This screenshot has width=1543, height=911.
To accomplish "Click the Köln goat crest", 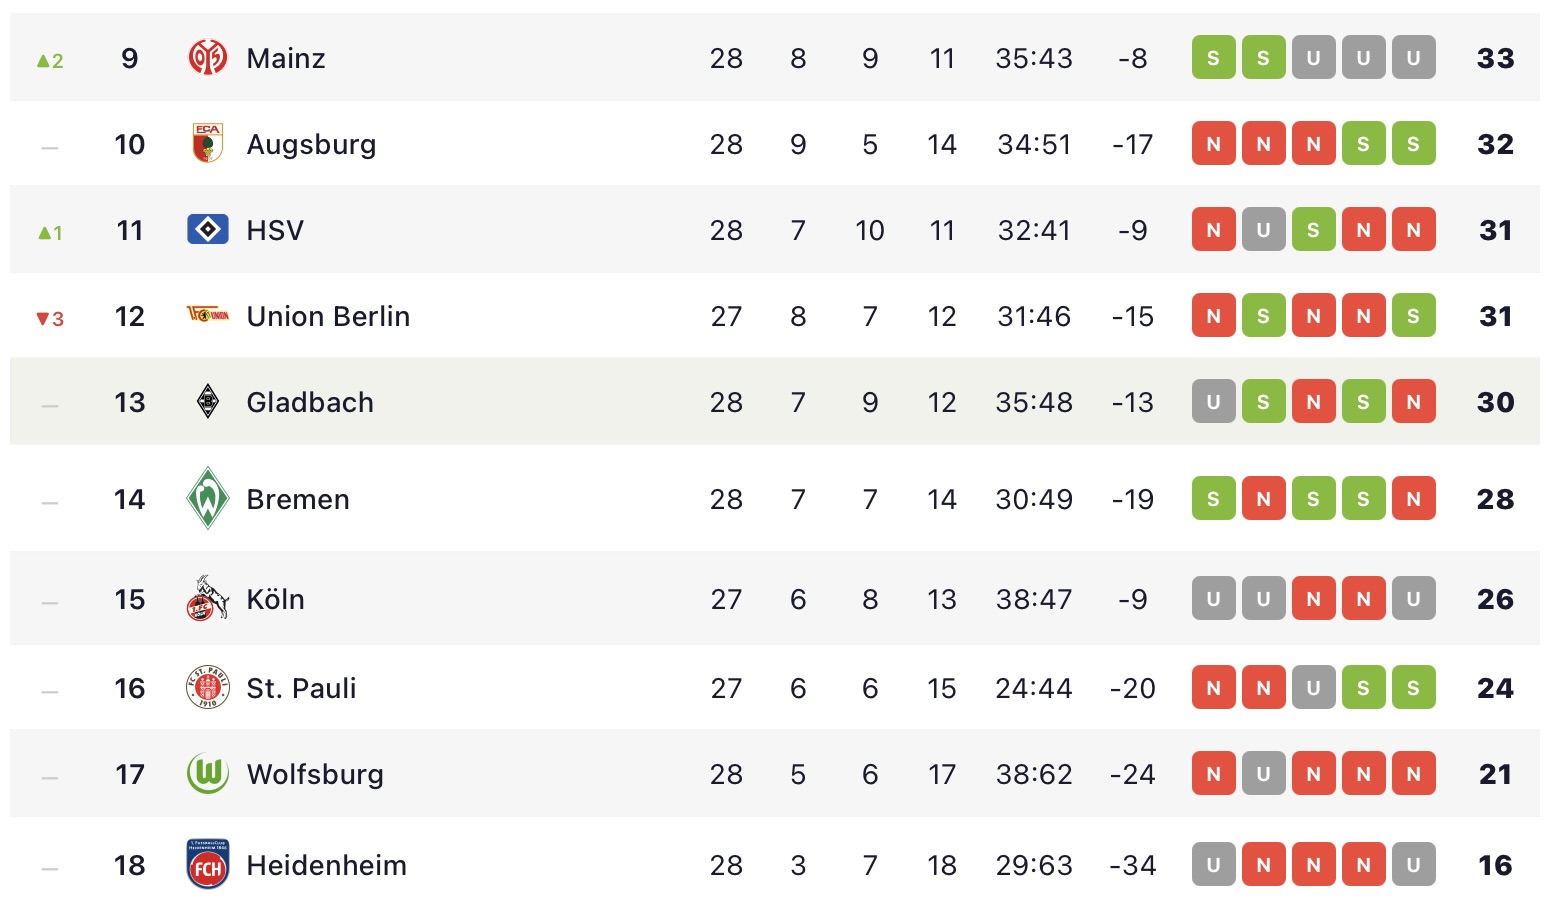I will point(208,598).
